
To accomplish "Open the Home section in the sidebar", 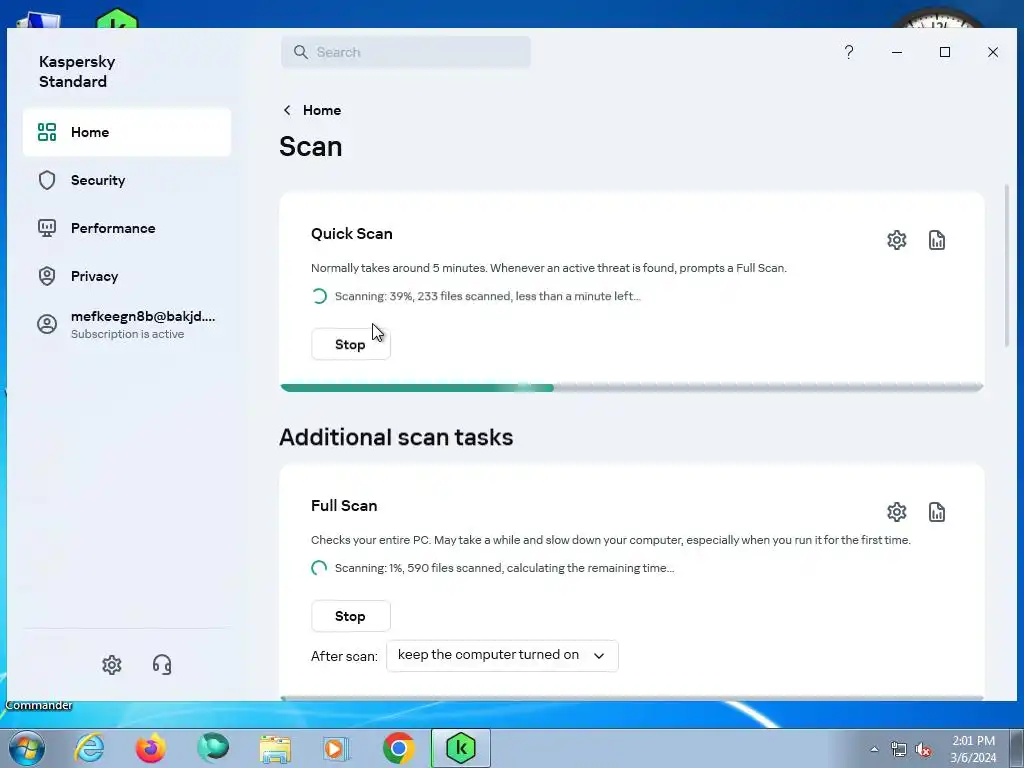I will 127,132.
